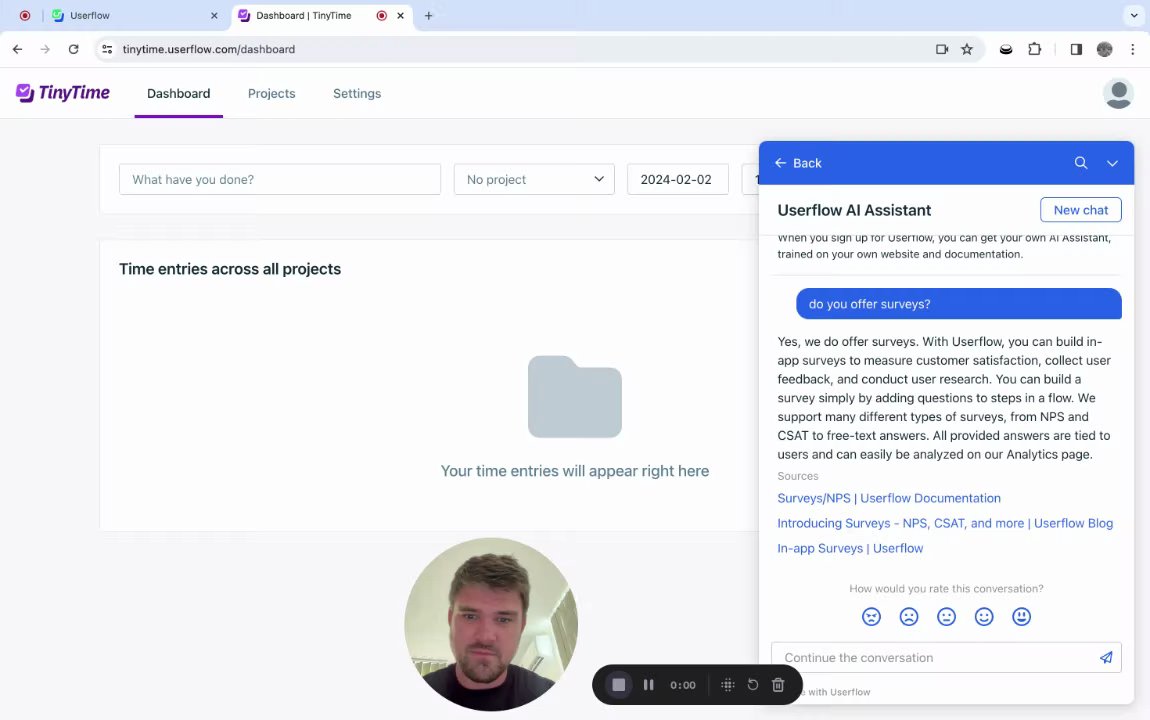Click the camera indicator in address bar
The height and width of the screenshot is (720, 1150).
click(x=942, y=49)
